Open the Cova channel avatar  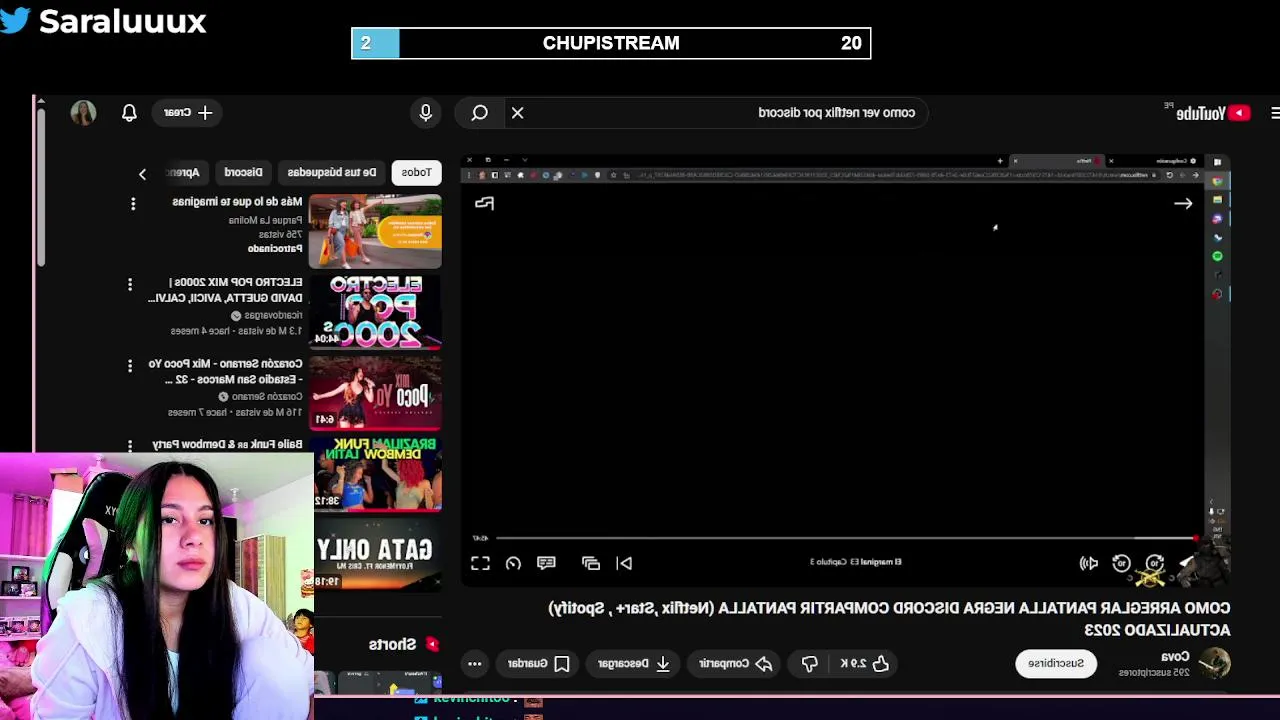tap(1214, 663)
